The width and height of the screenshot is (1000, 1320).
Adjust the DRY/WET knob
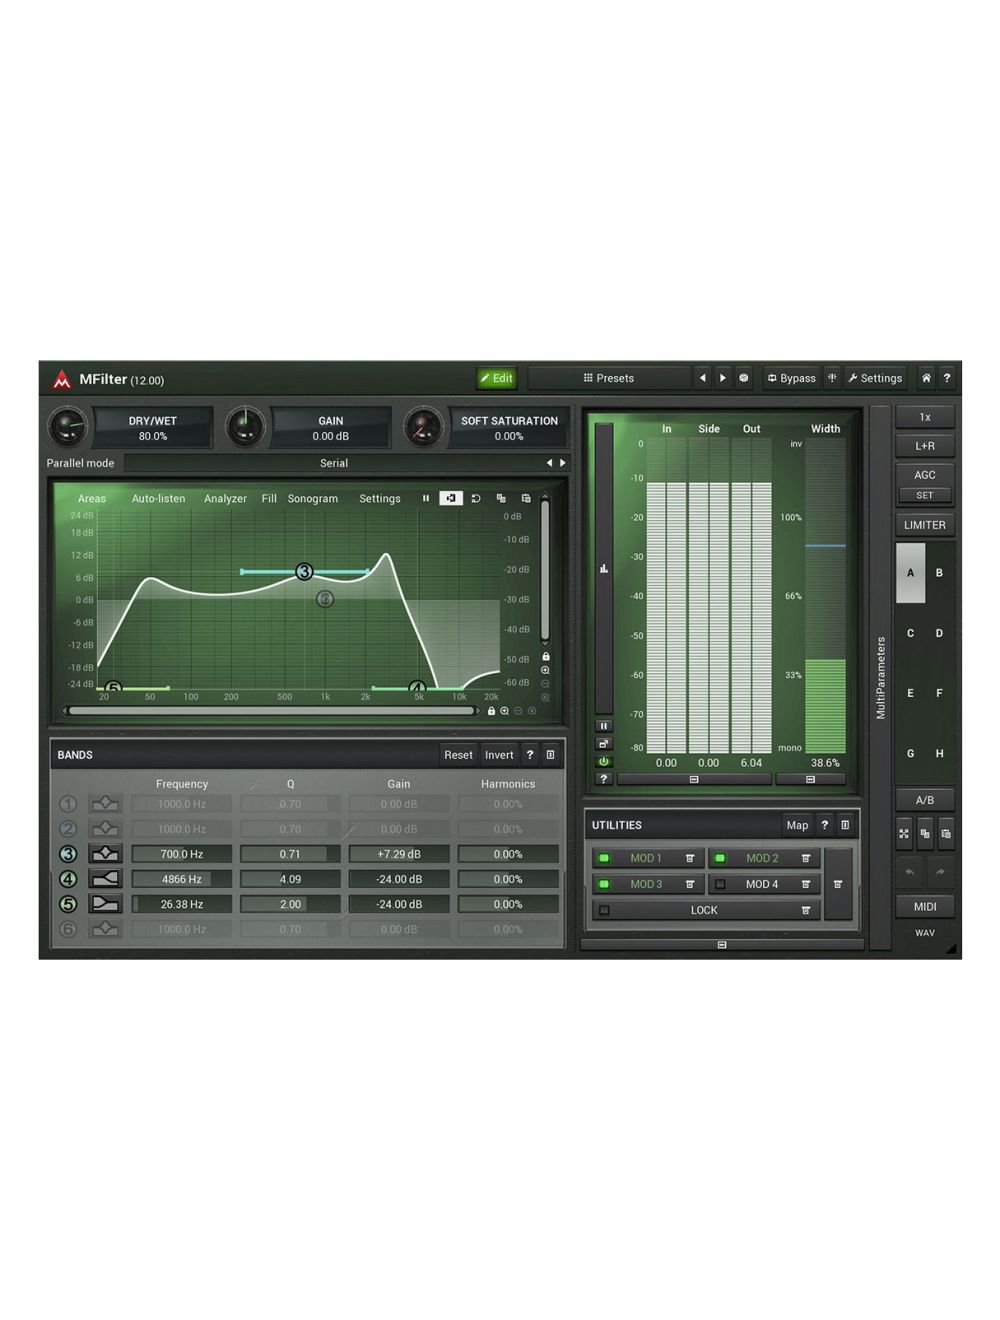tap(69, 427)
